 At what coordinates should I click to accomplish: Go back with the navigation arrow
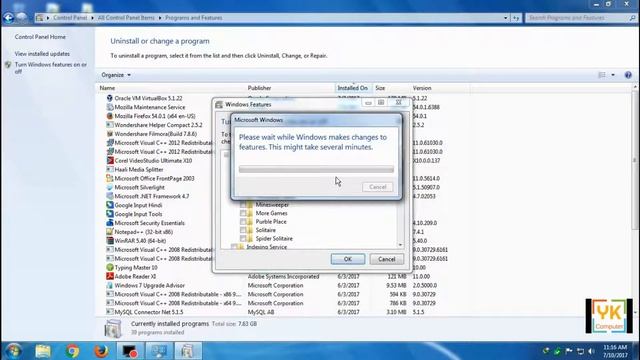(8, 18)
